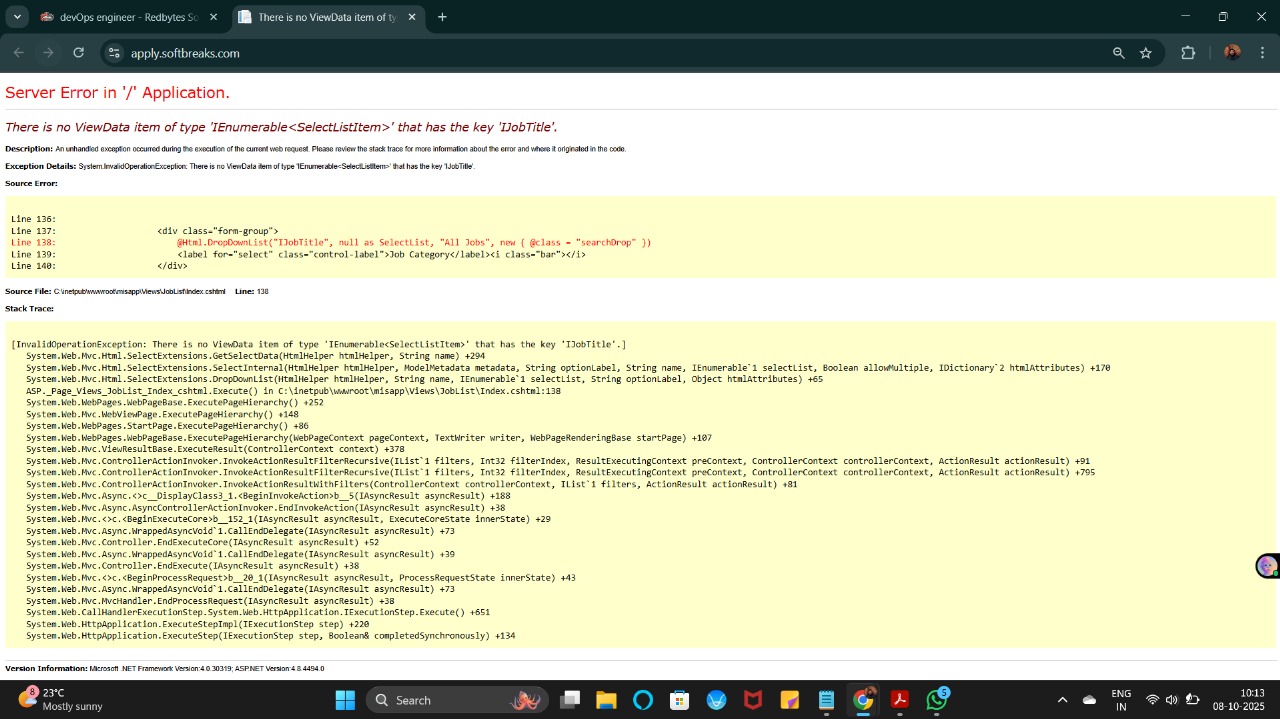This screenshot has width=1280, height=719.
Task: Open Adobe Acrobat from the taskbar
Action: pyautogui.click(x=899, y=700)
